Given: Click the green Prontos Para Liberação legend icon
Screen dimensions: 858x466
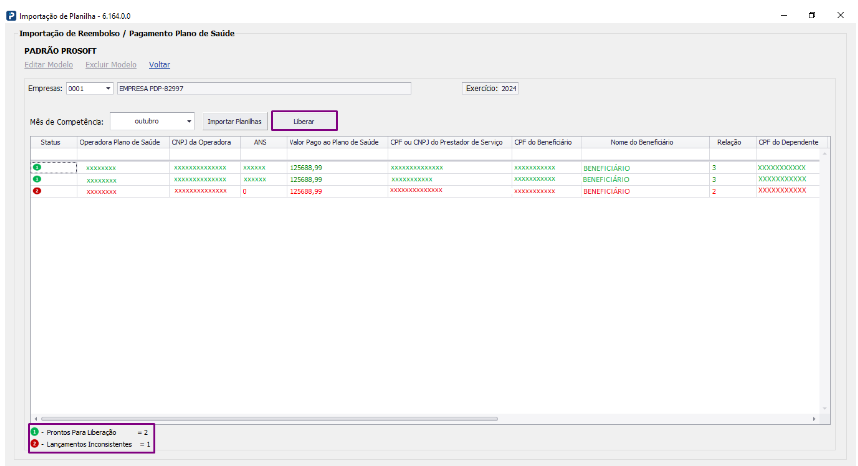Looking at the screenshot, I should [34, 431].
